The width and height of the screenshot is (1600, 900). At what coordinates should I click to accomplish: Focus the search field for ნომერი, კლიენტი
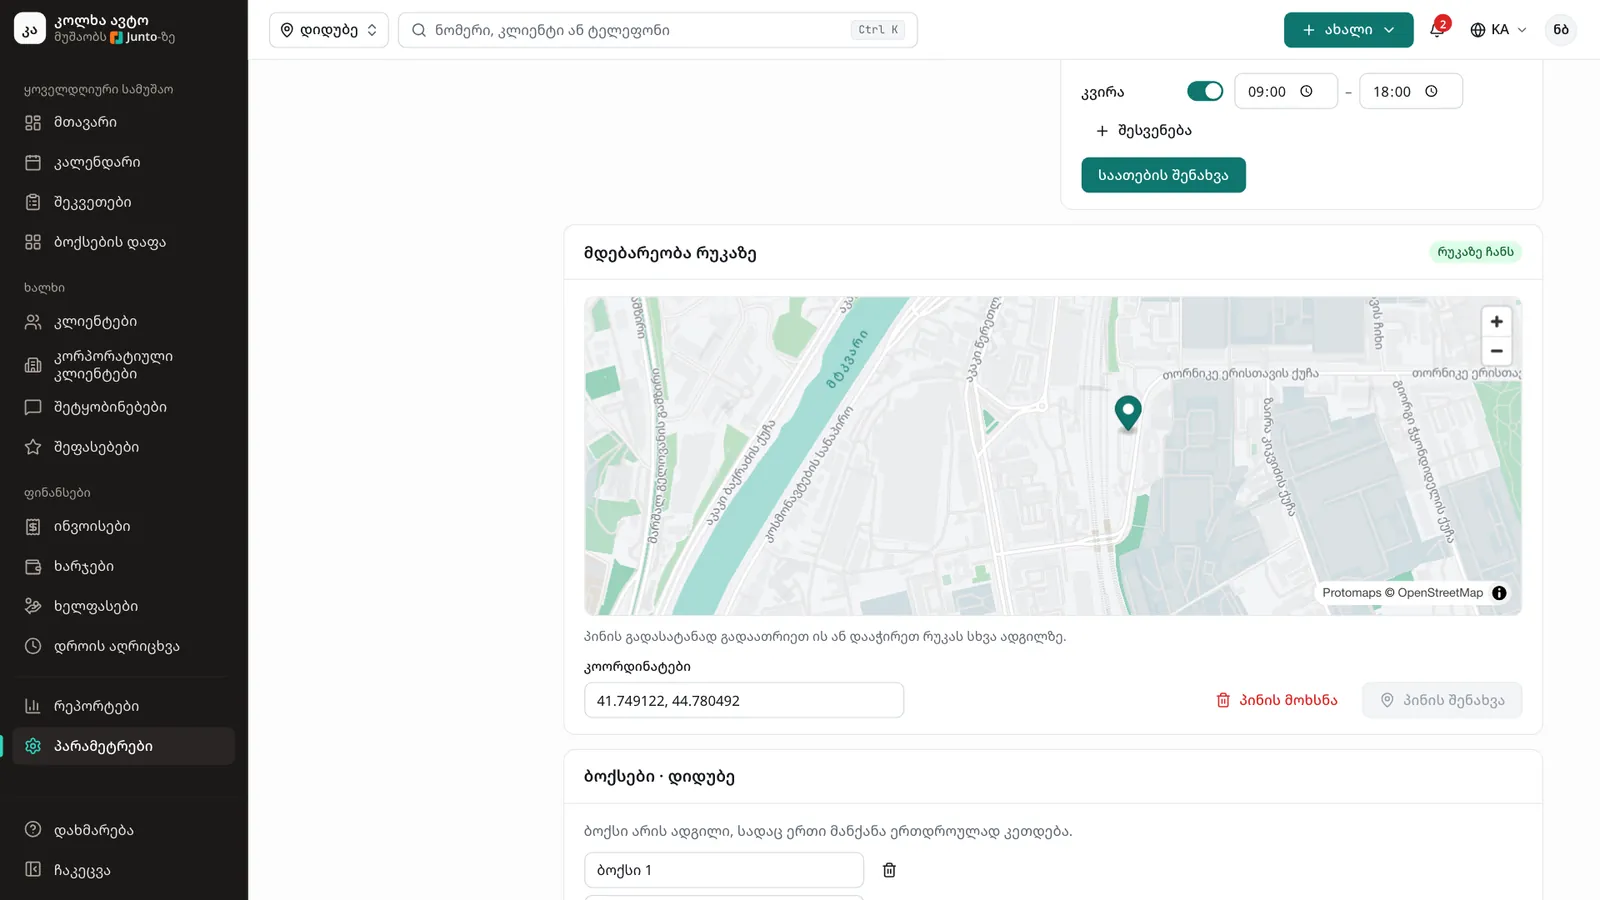point(658,30)
